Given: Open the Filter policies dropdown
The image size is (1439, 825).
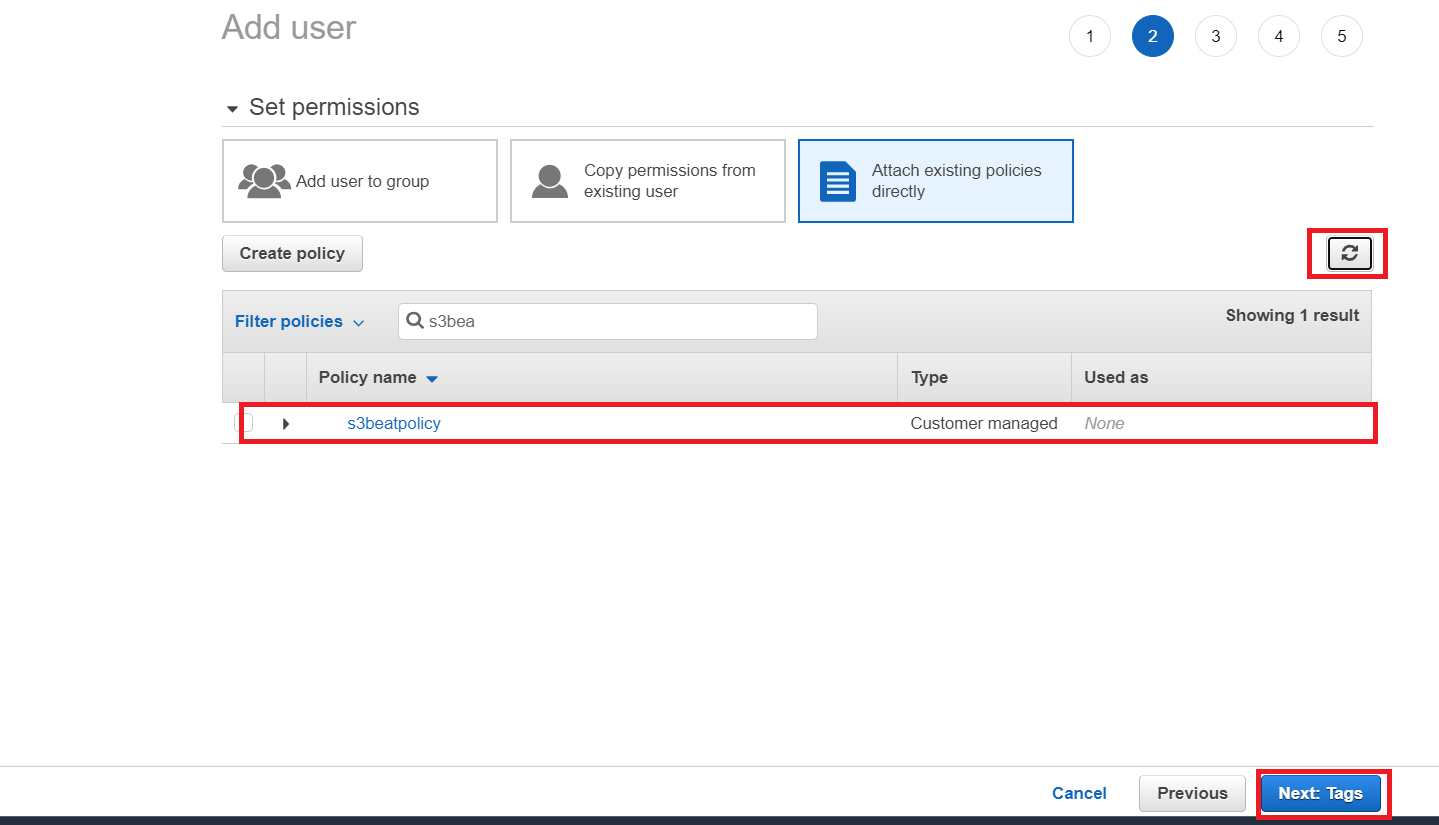Looking at the screenshot, I should [299, 322].
